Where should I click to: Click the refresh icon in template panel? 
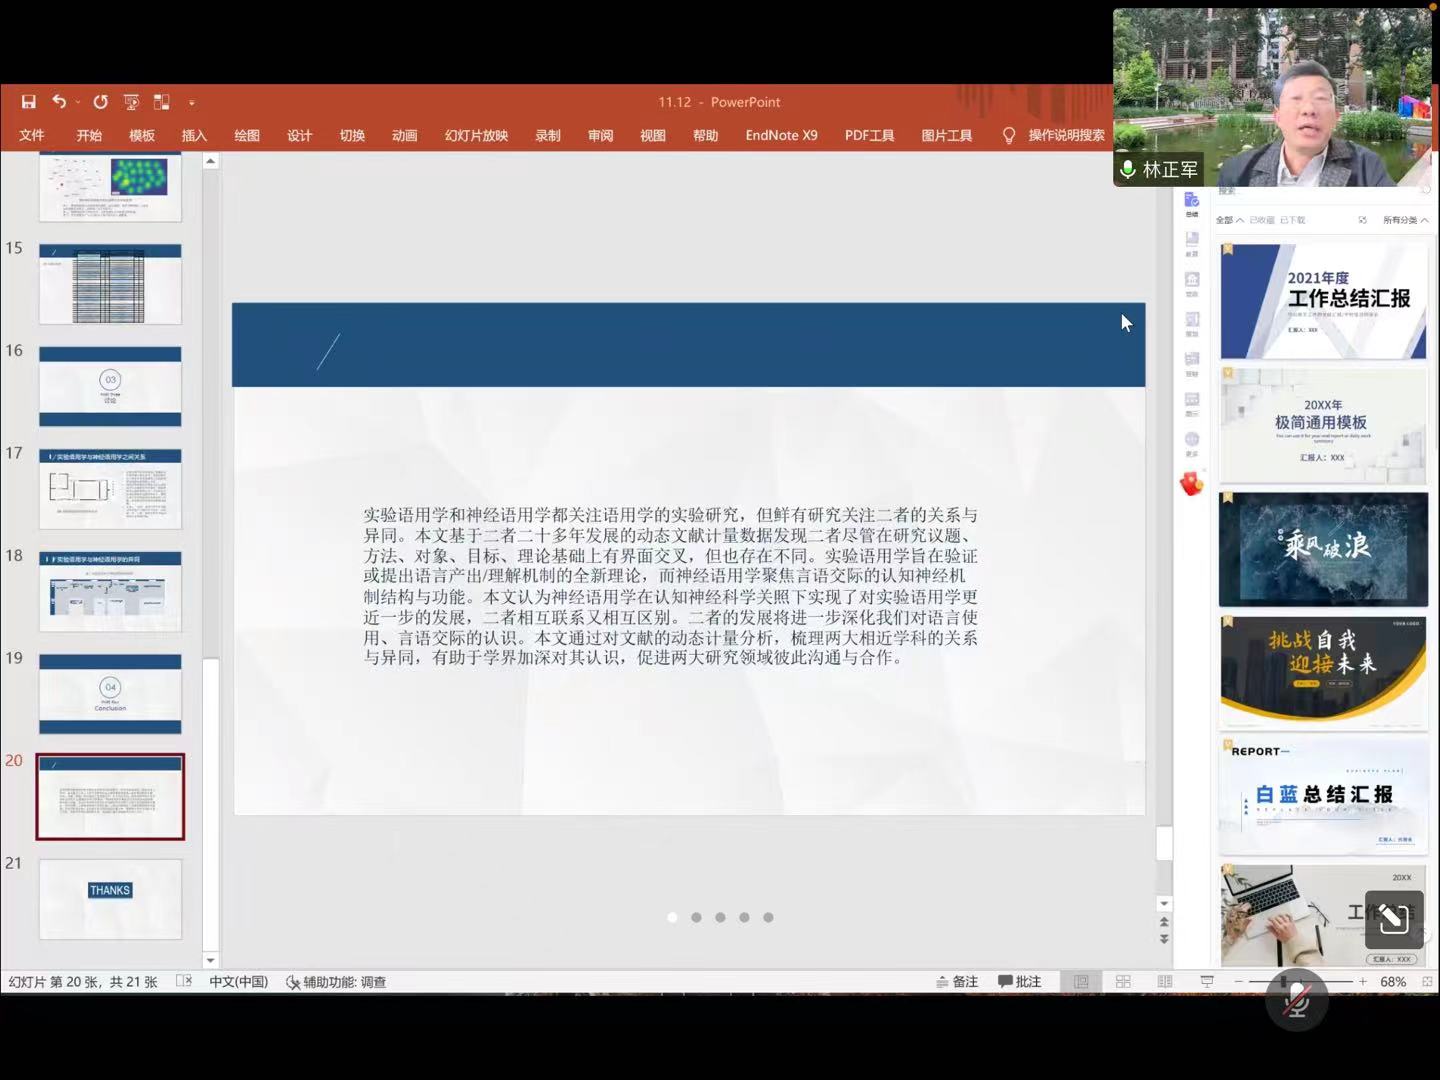[x=1362, y=220]
